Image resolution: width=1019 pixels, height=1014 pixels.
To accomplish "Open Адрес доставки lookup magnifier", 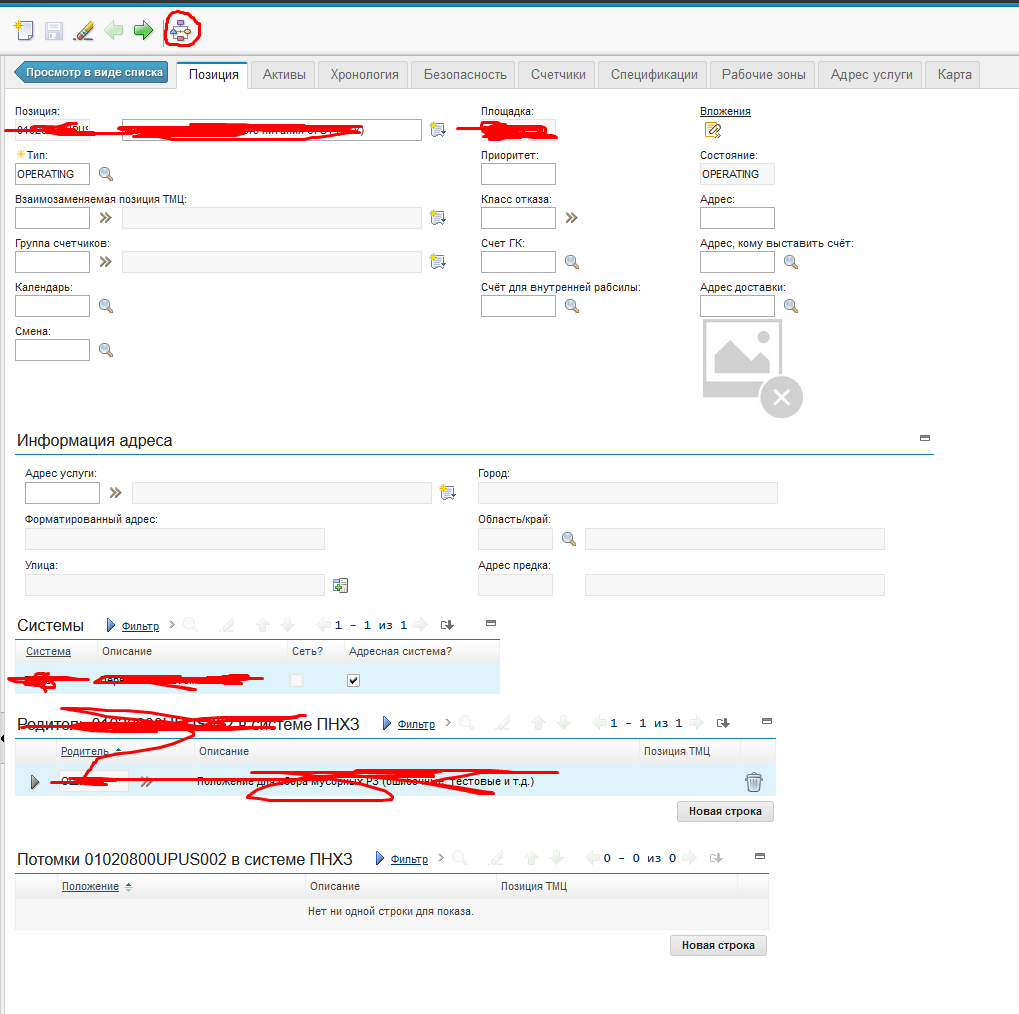I will (x=790, y=306).
